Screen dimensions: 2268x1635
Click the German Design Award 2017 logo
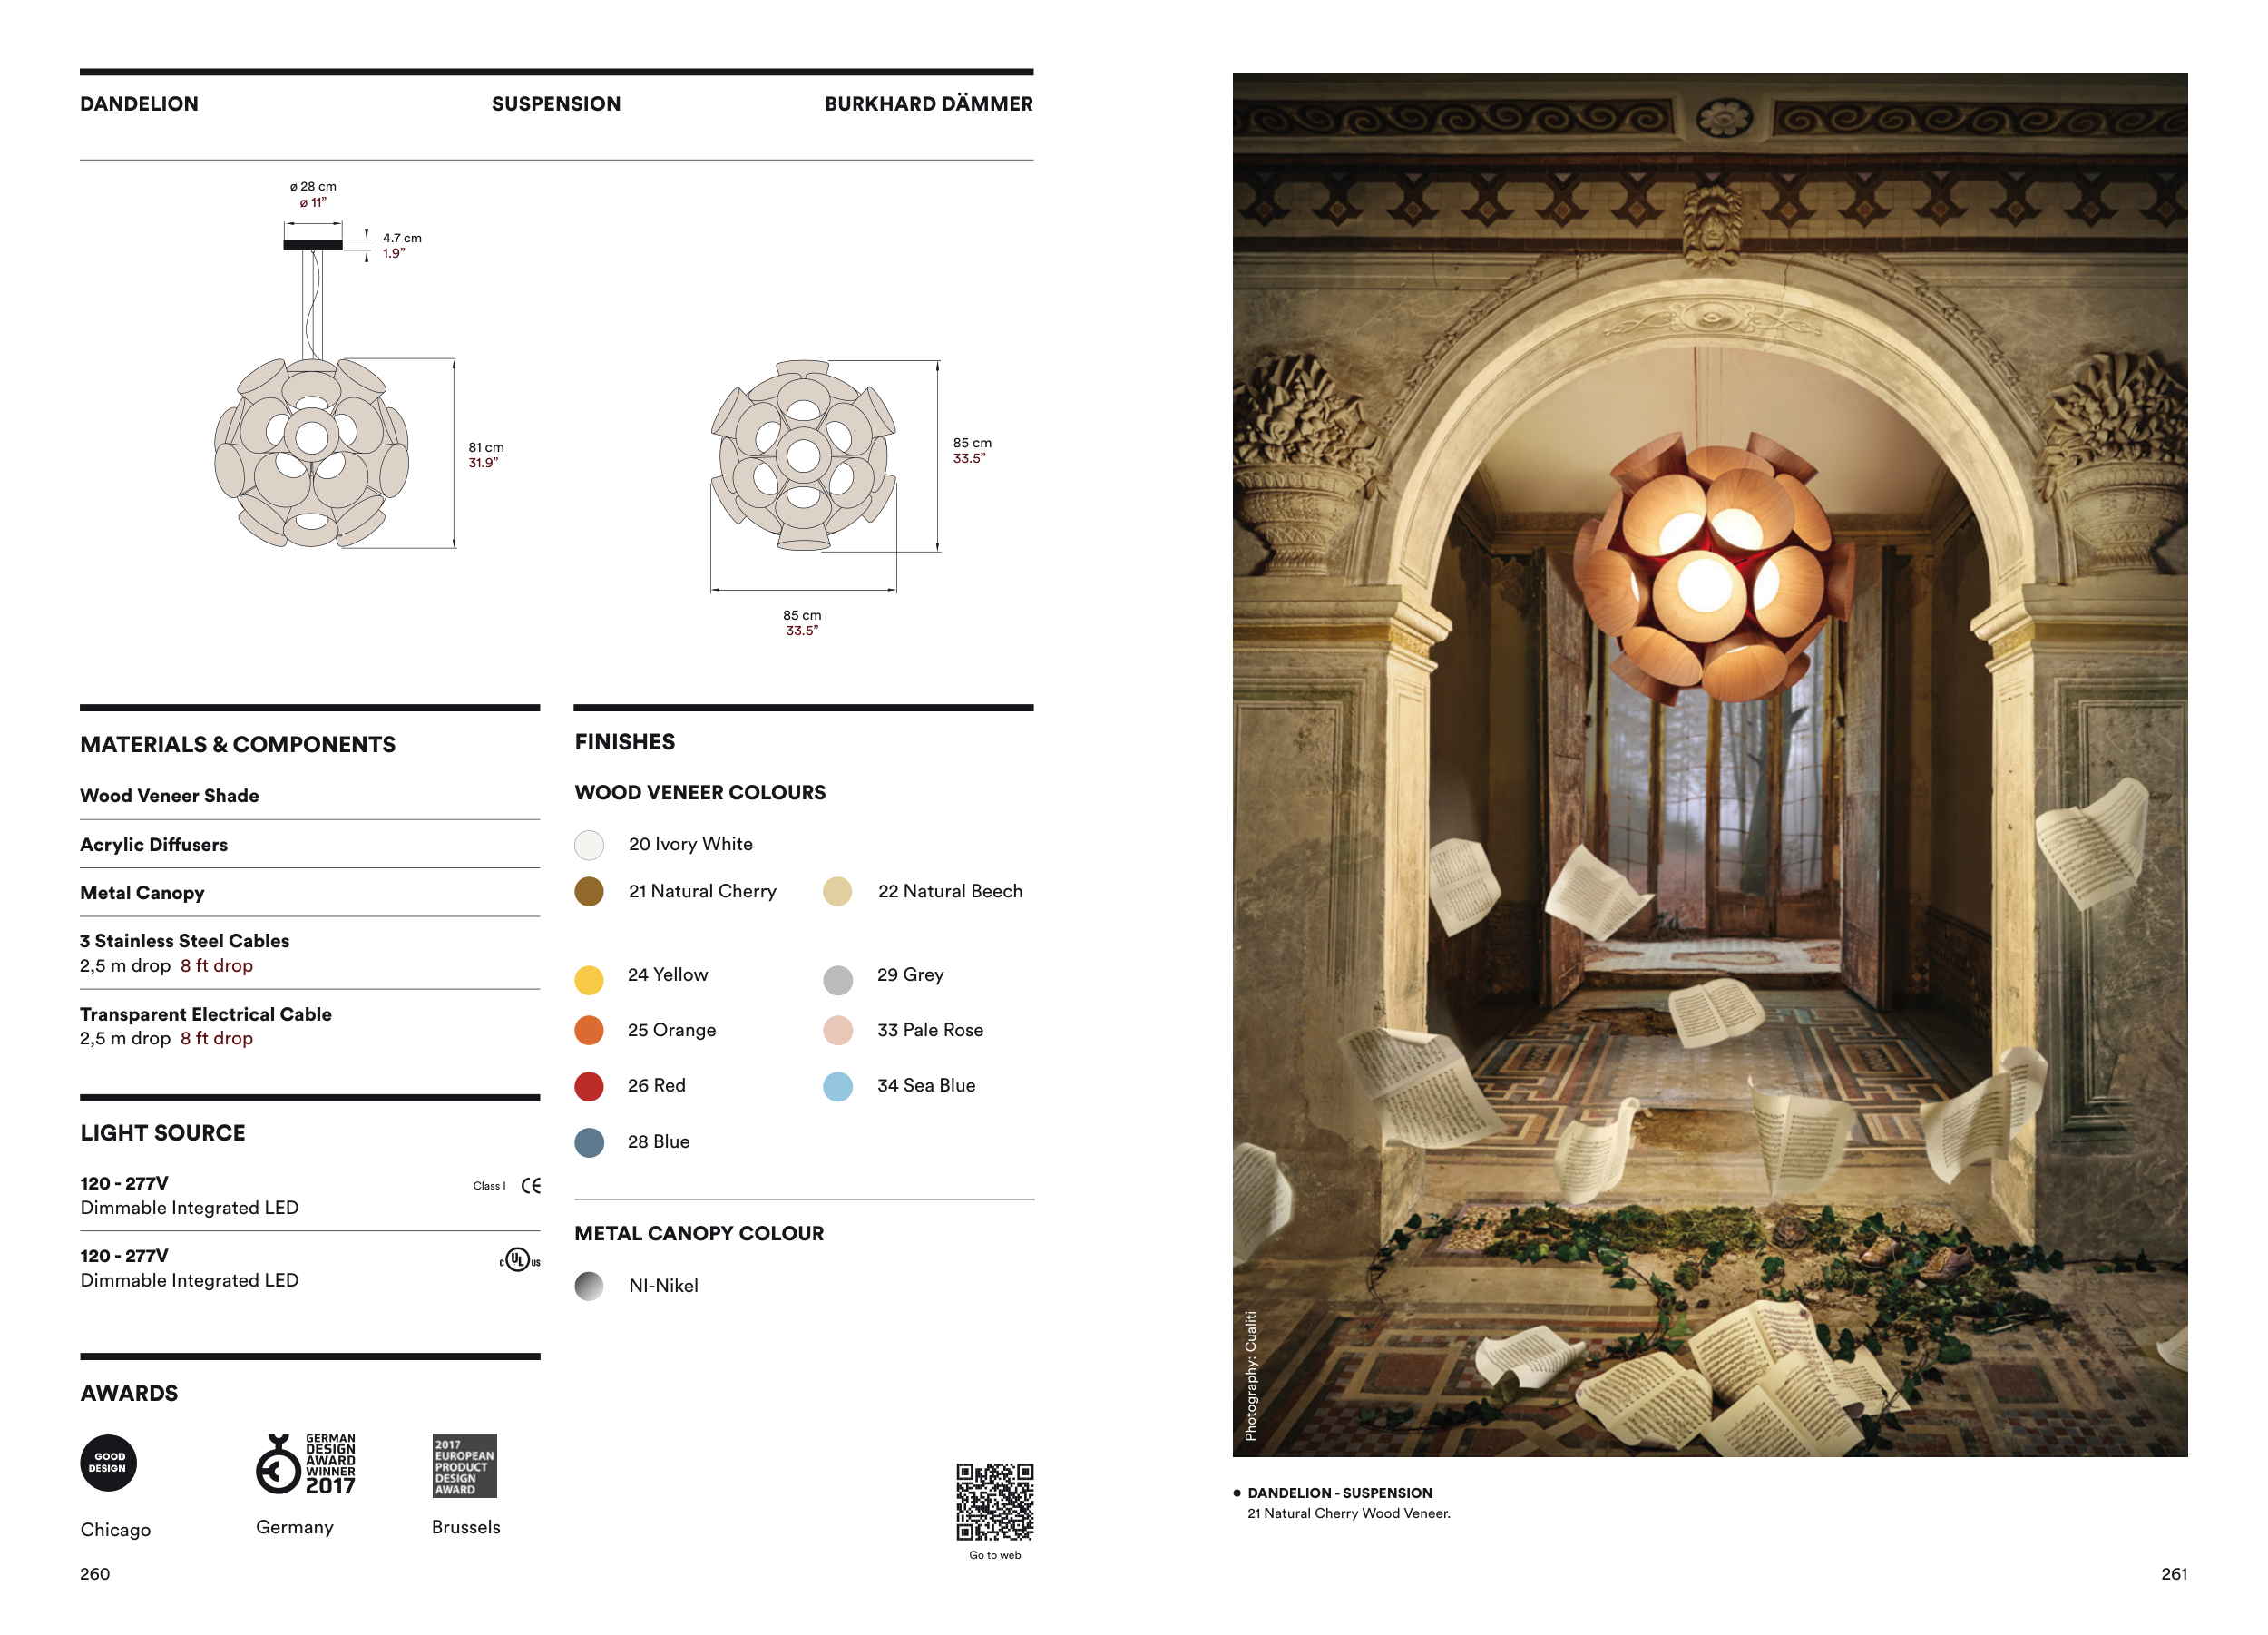click(305, 1464)
